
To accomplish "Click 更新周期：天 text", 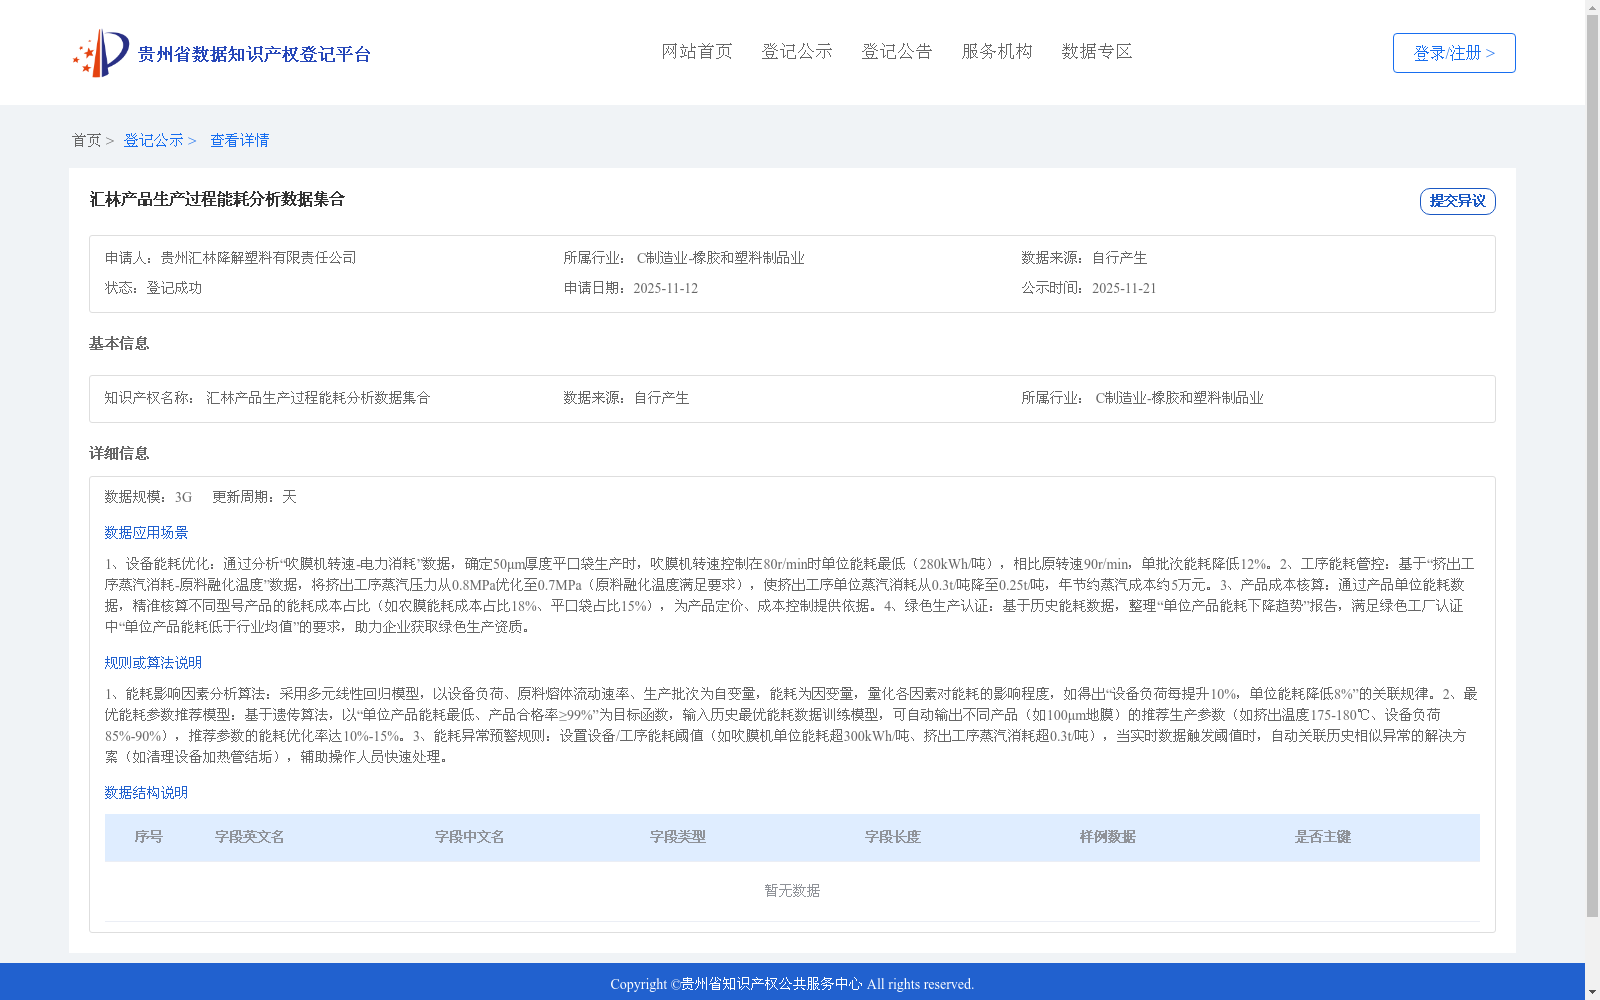I will point(254,497).
